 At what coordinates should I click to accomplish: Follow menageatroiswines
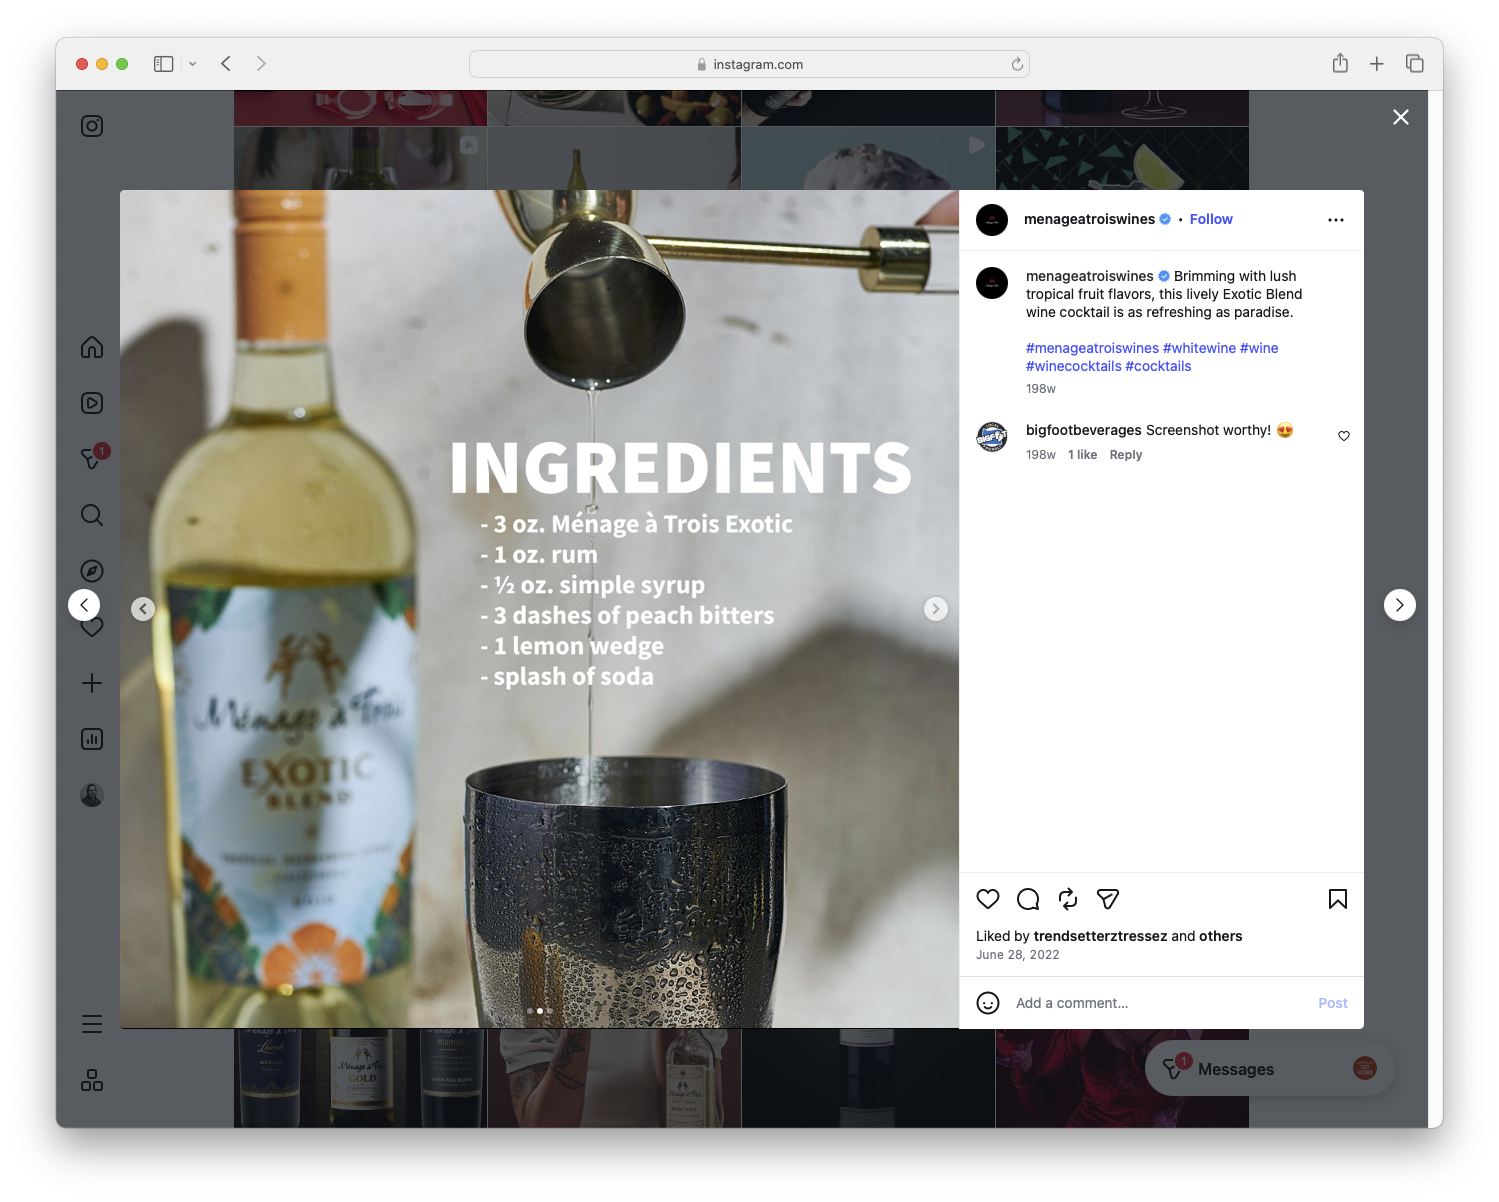click(1211, 219)
